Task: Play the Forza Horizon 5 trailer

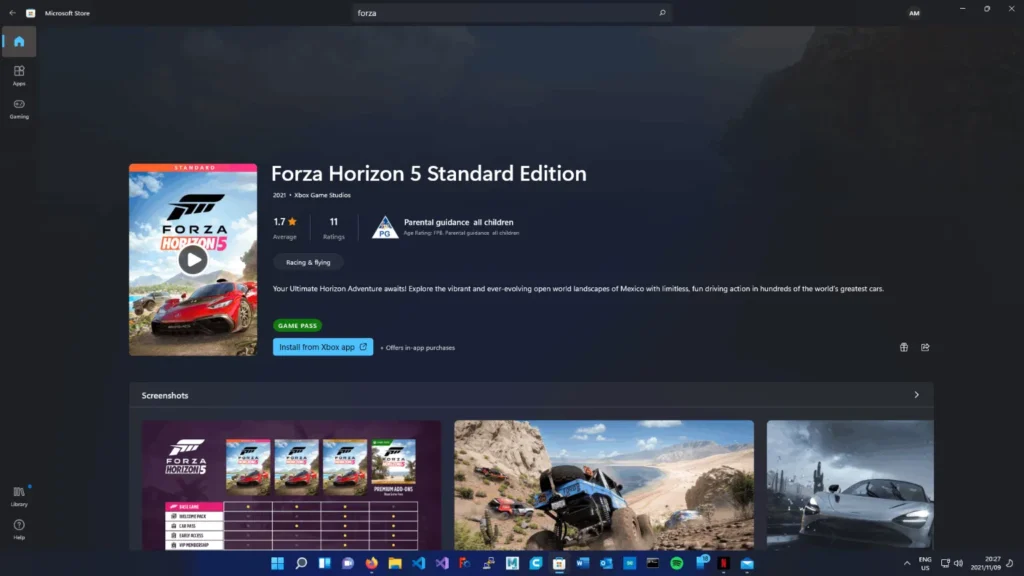Action: click(193, 260)
